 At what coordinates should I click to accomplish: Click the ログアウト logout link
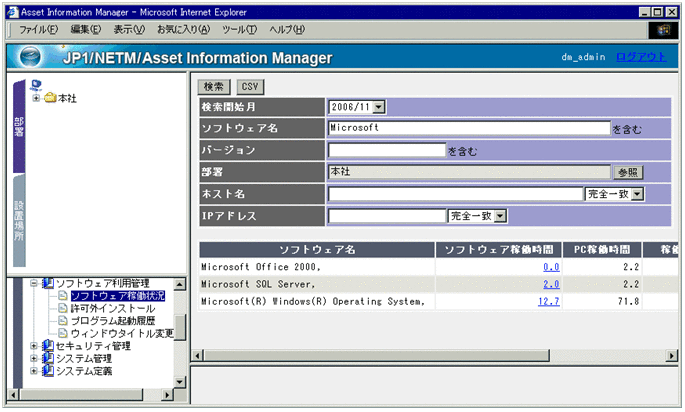tap(640, 57)
